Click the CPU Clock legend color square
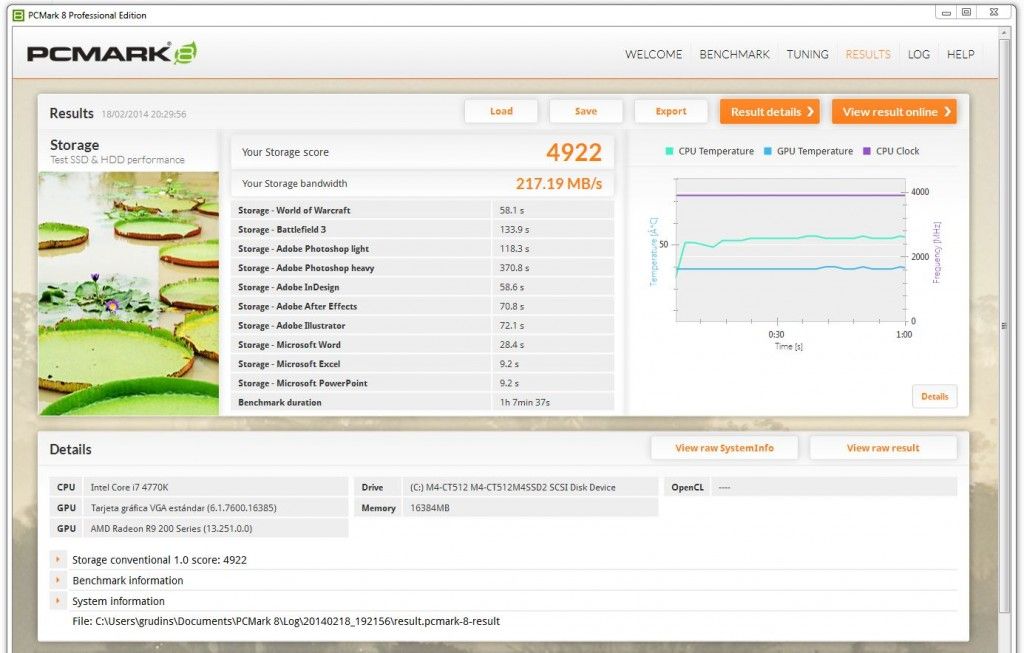This screenshot has width=1024, height=653. coord(867,151)
